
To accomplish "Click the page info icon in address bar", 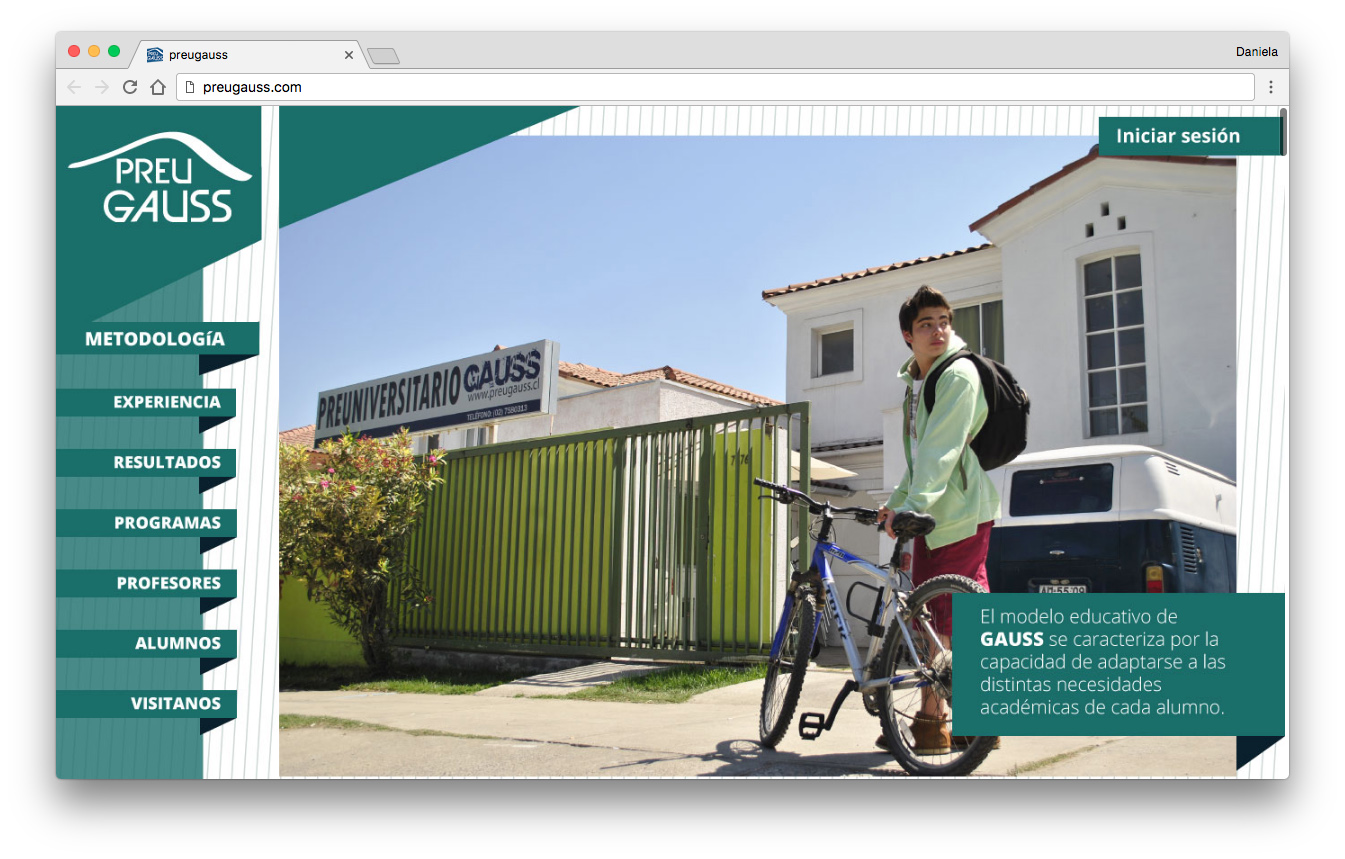I will [190, 87].
